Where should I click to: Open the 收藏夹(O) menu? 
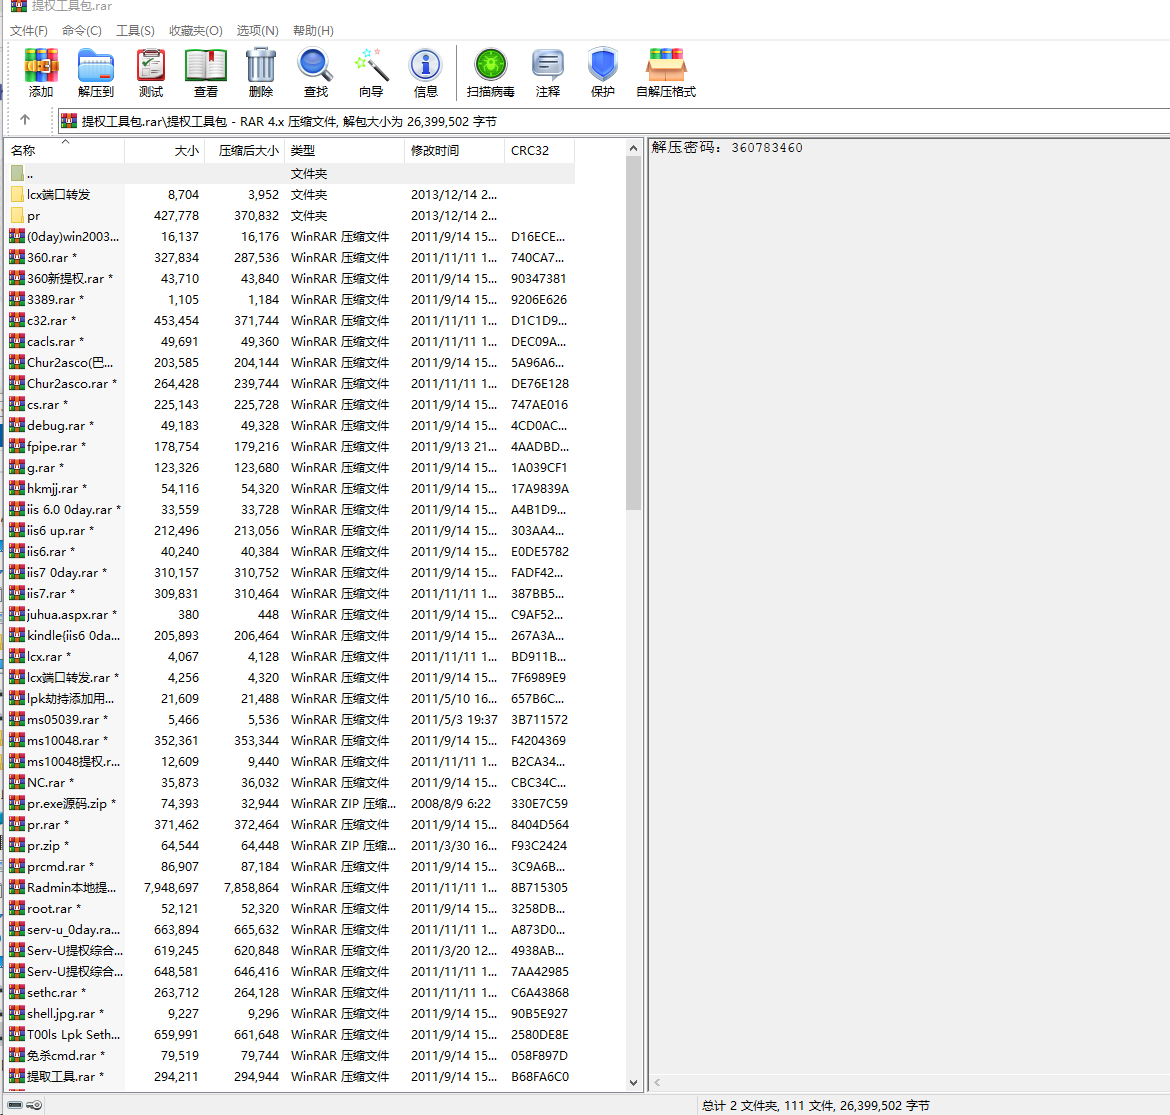[x=195, y=31]
